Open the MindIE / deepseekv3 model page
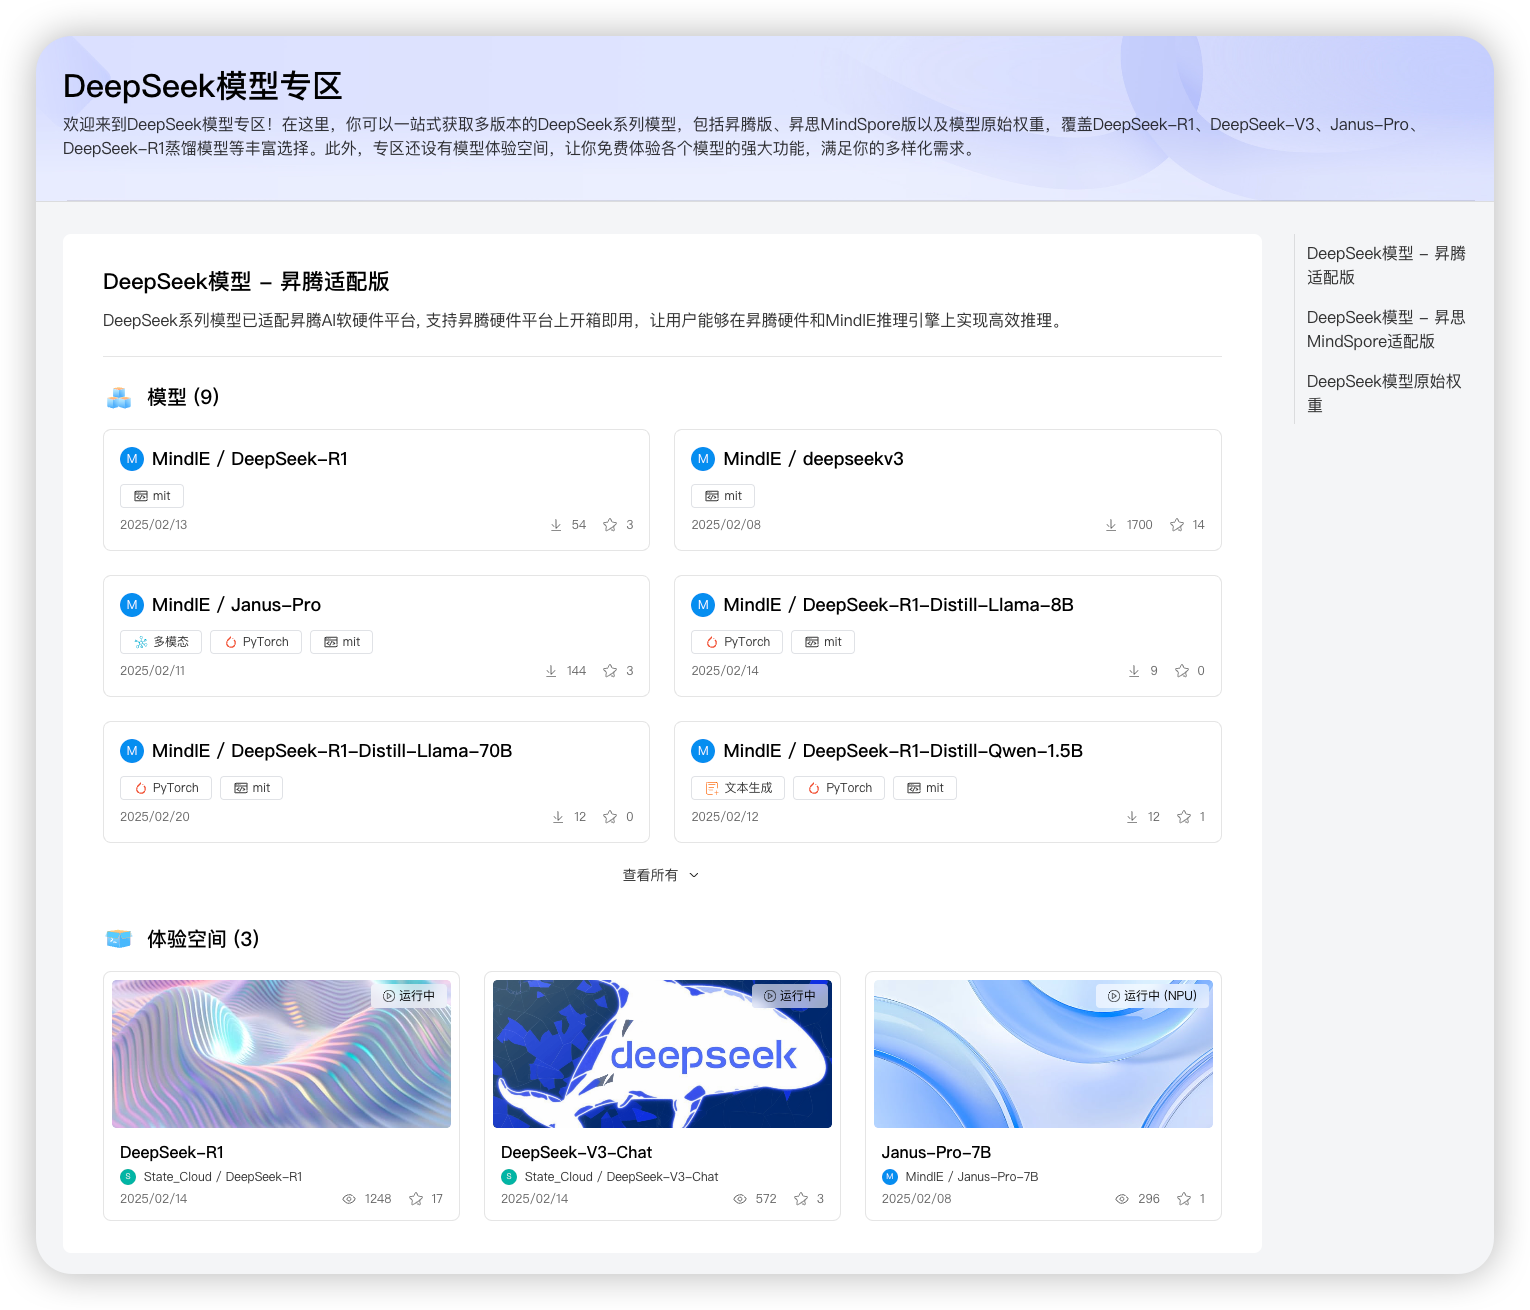The width and height of the screenshot is (1530, 1310). [814, 459]
